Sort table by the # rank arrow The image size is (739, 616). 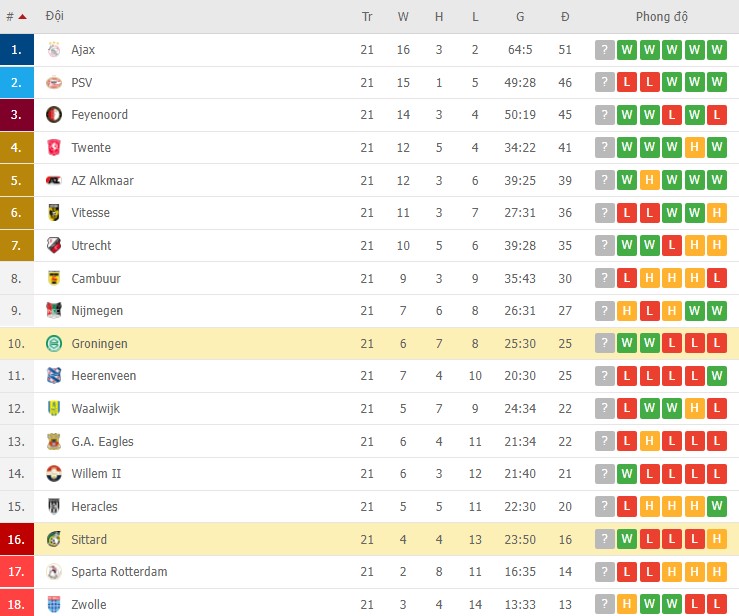click(22, 17)
